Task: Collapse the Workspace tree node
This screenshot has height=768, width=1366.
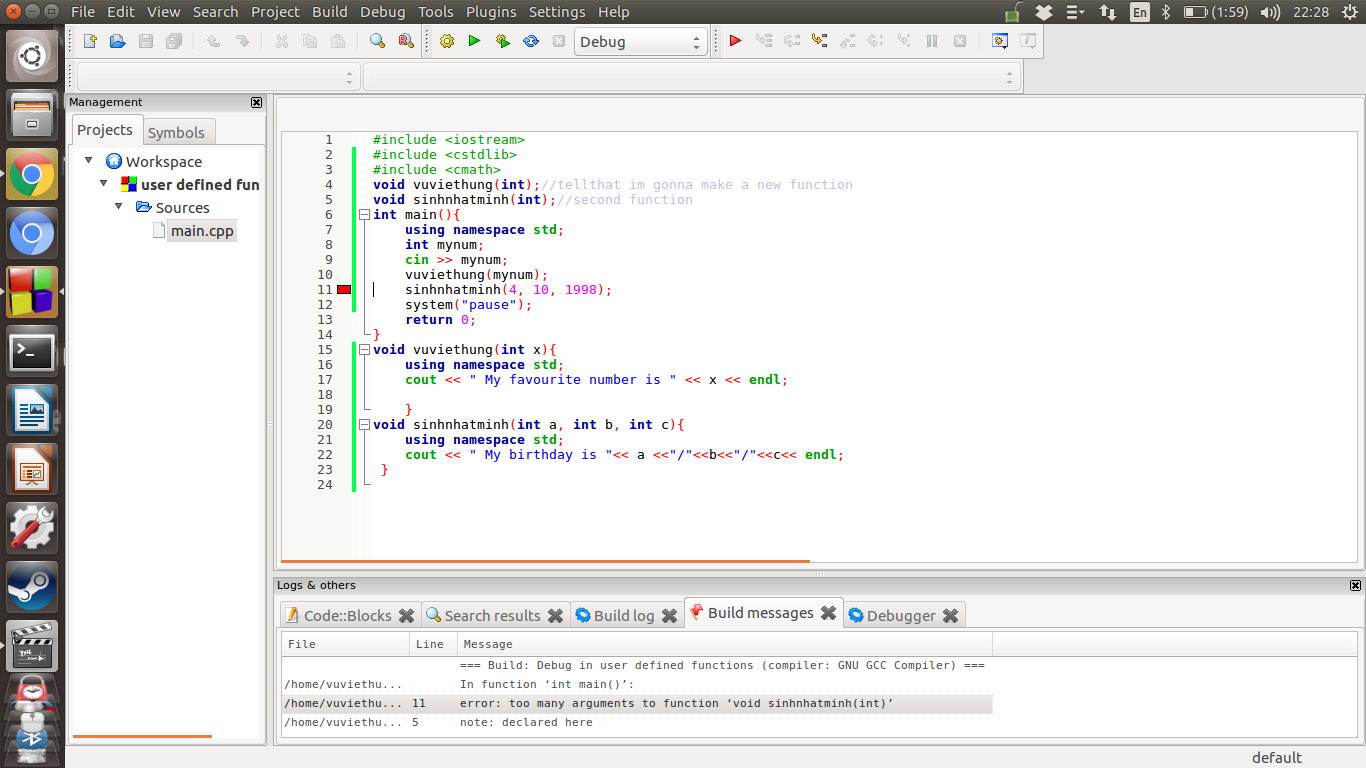Action: (89, 161)
